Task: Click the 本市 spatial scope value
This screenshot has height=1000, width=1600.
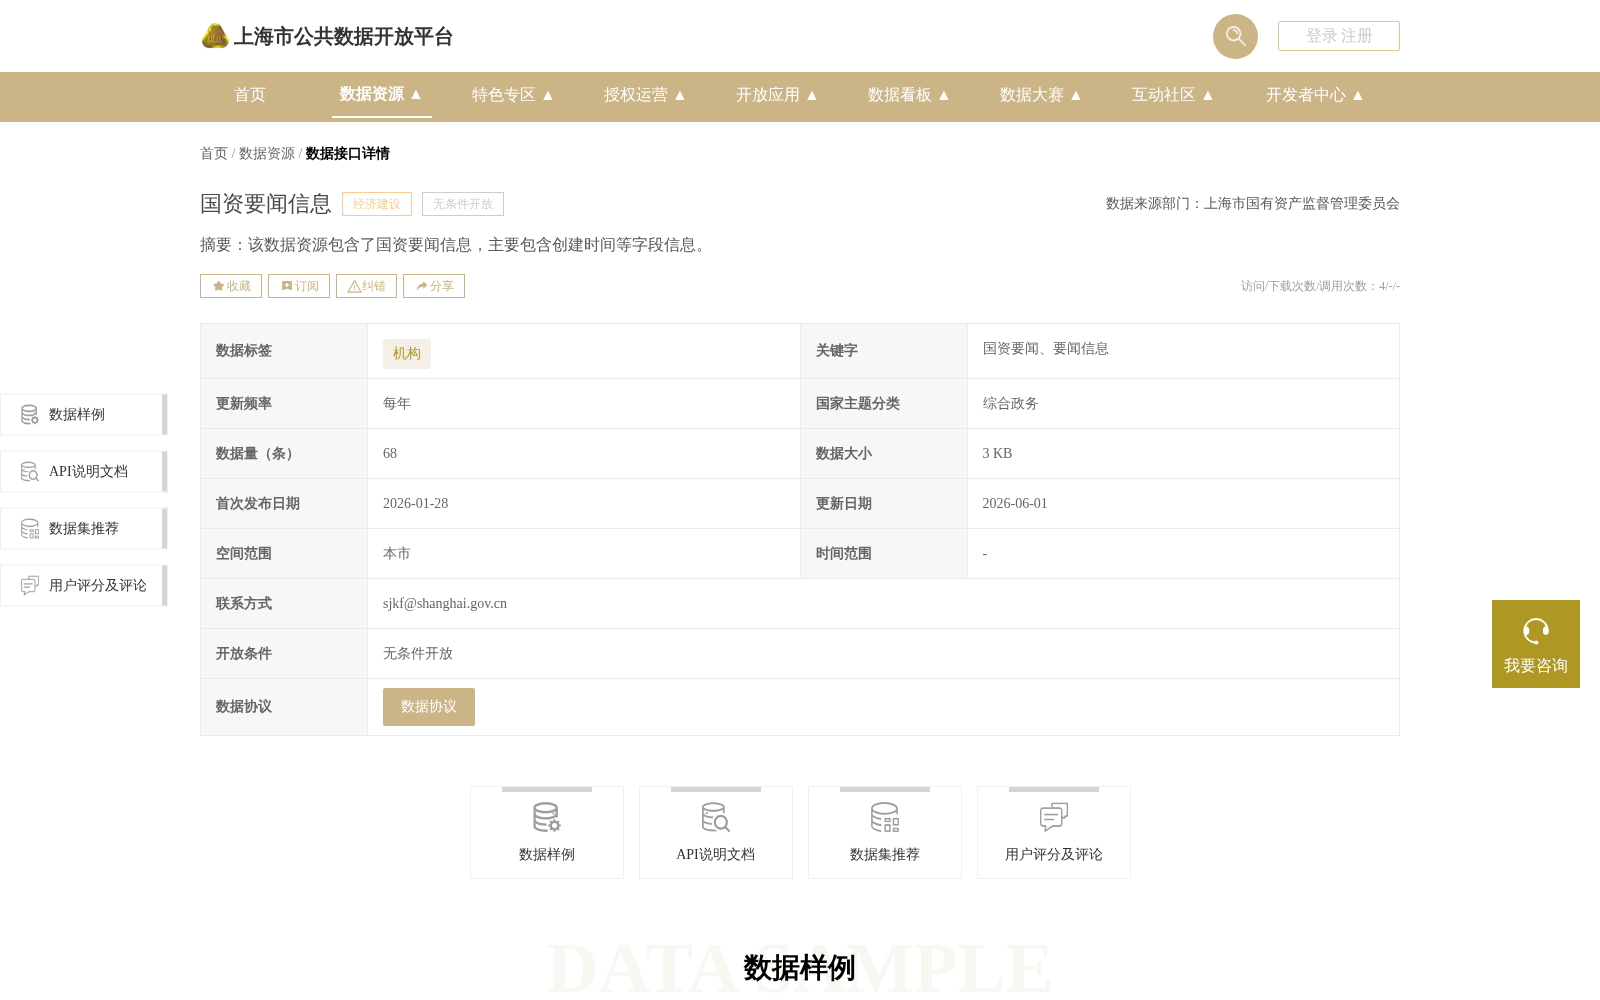Action: pos(397,554)
